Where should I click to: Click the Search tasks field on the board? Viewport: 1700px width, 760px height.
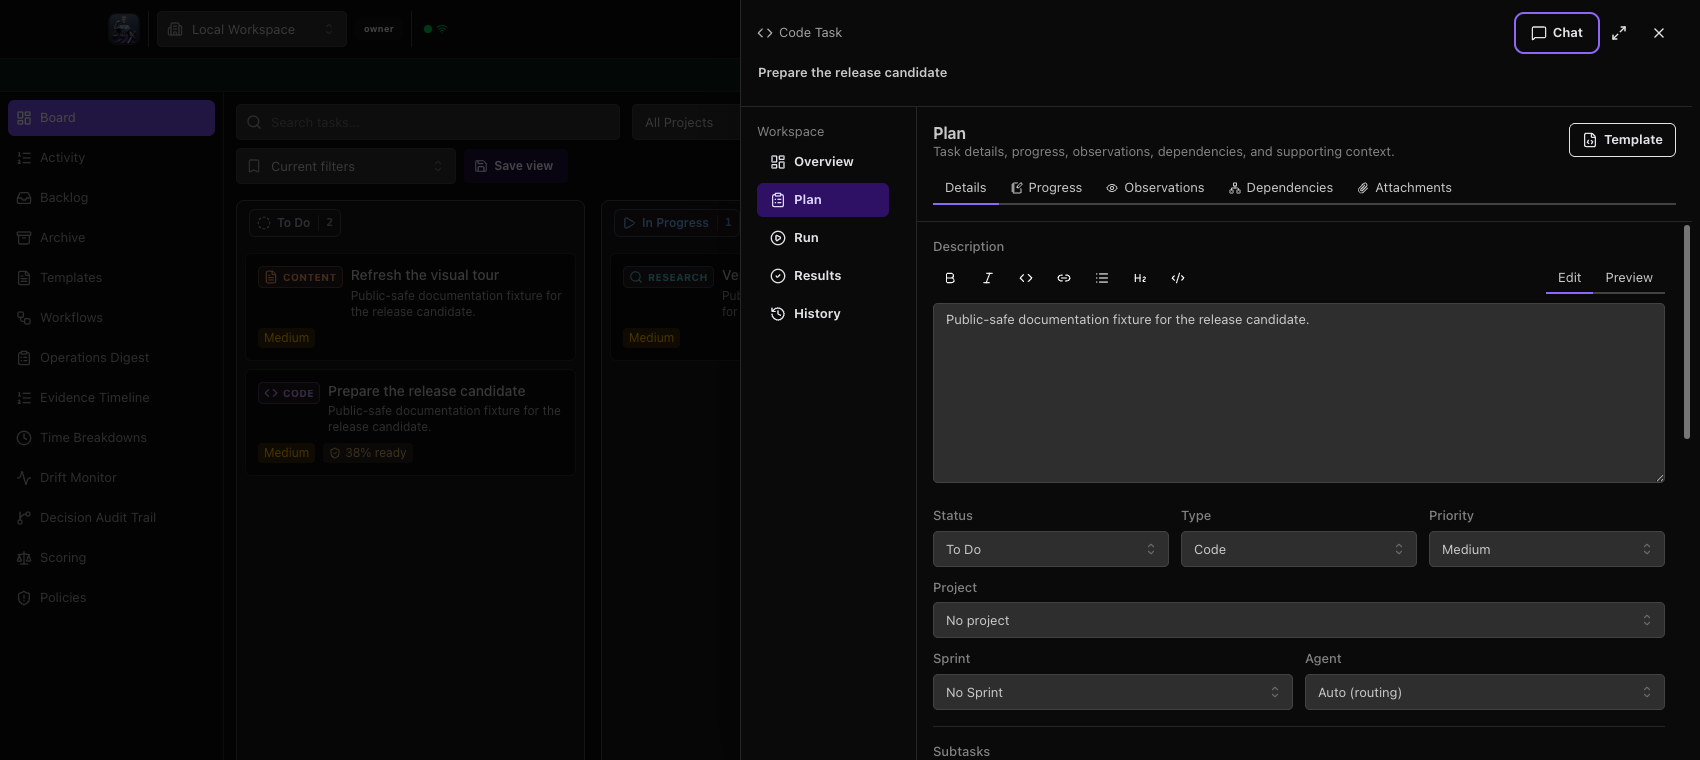pos(428,122)
